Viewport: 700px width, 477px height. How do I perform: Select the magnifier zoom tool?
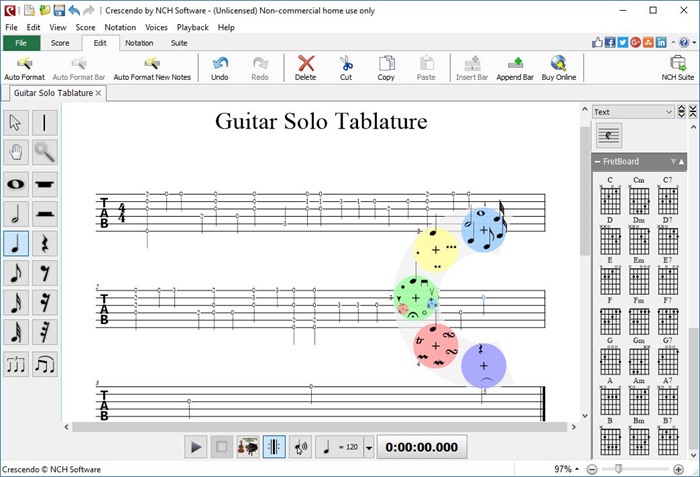45,153
